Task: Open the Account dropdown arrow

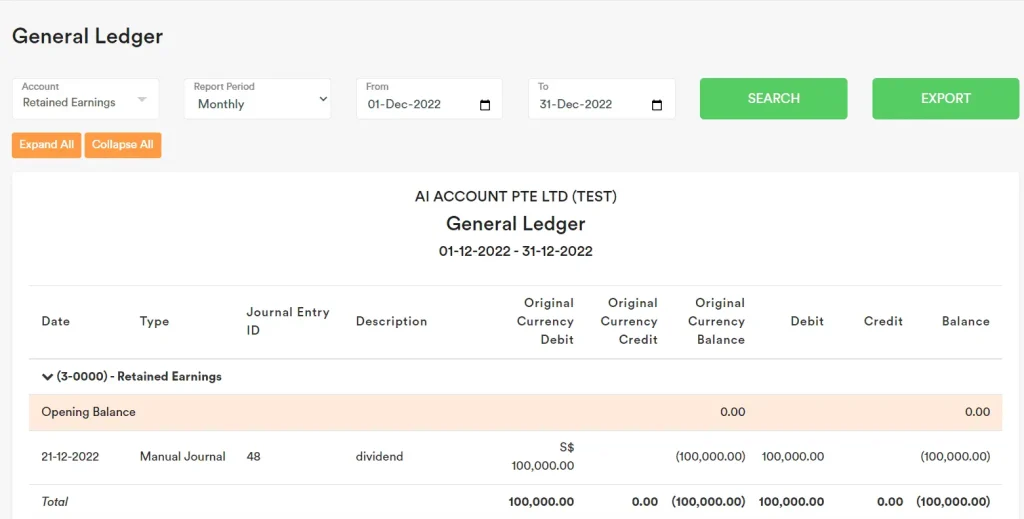Action: click(142, 100)
